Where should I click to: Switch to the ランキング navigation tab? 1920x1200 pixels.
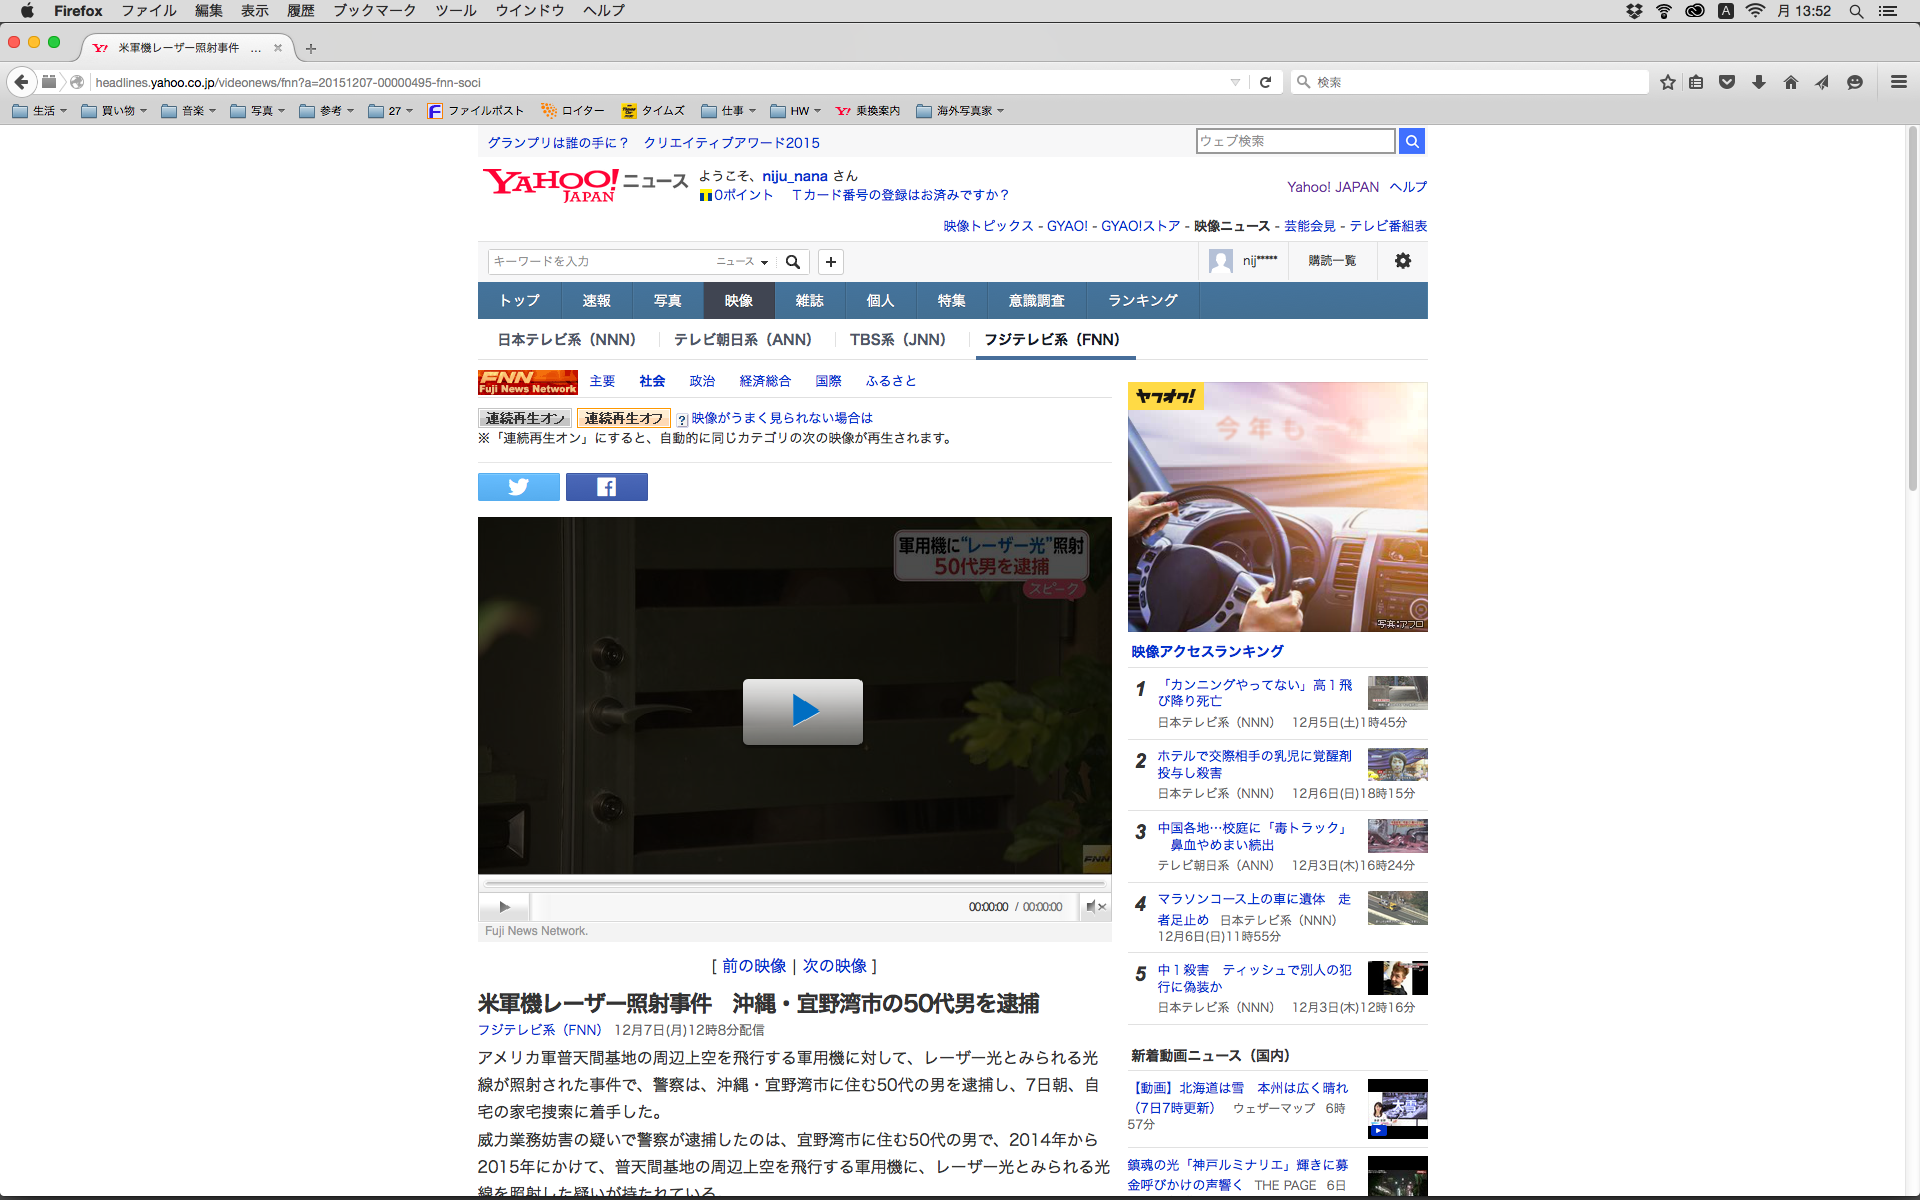pos(1142,300)
